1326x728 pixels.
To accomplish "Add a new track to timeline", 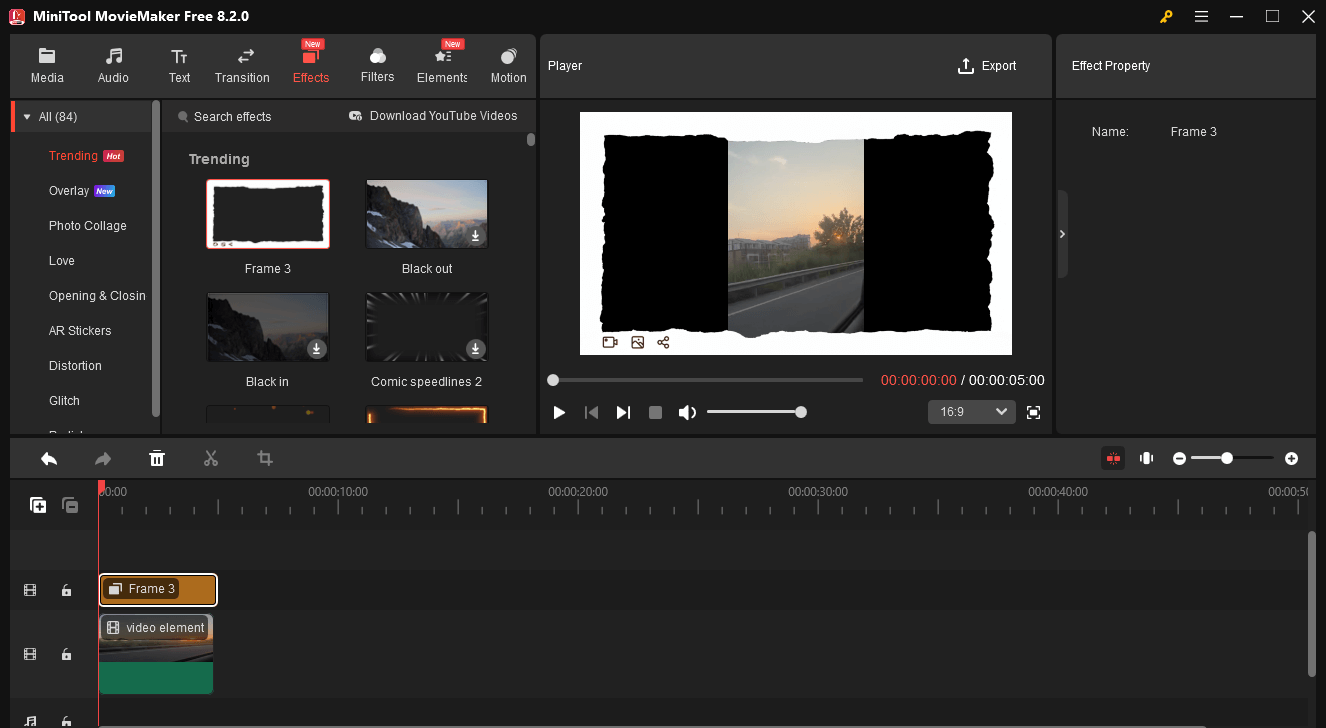I will [x=38, y=505].
